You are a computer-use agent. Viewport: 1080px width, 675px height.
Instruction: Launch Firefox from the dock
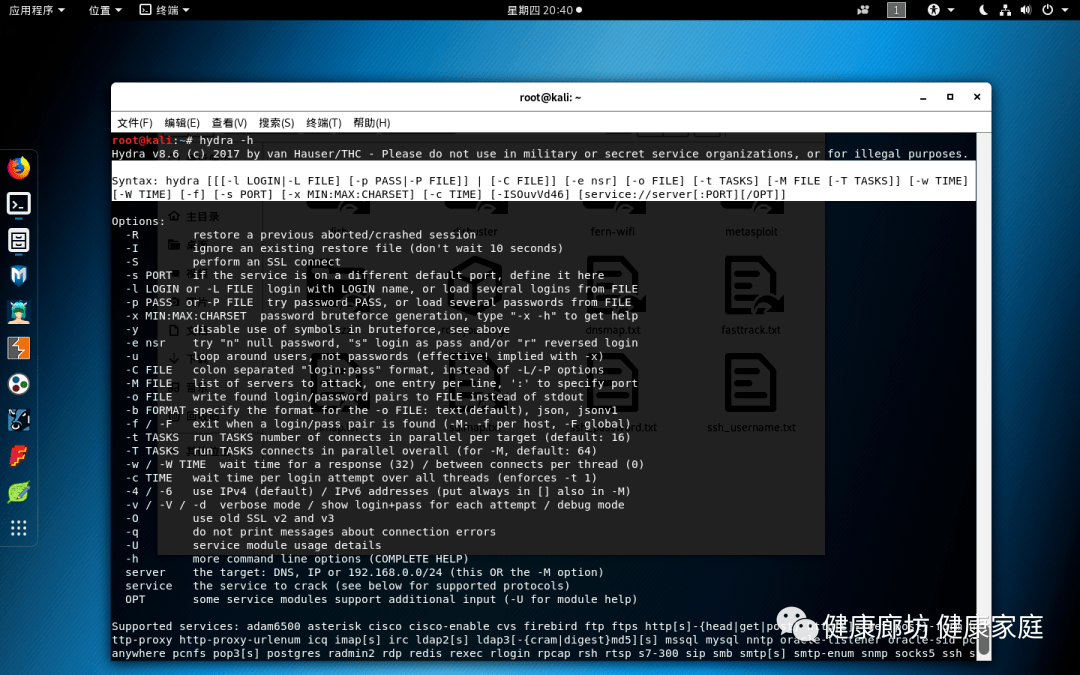[19, 167]
